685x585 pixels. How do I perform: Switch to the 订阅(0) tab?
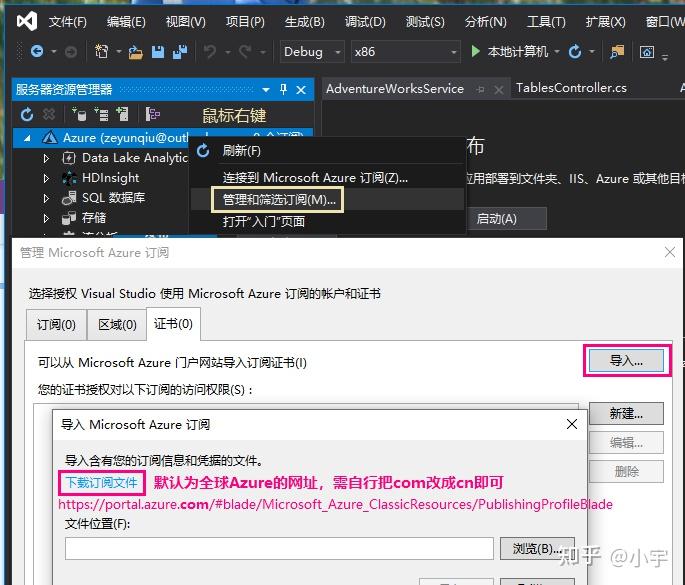pos(56,325)
